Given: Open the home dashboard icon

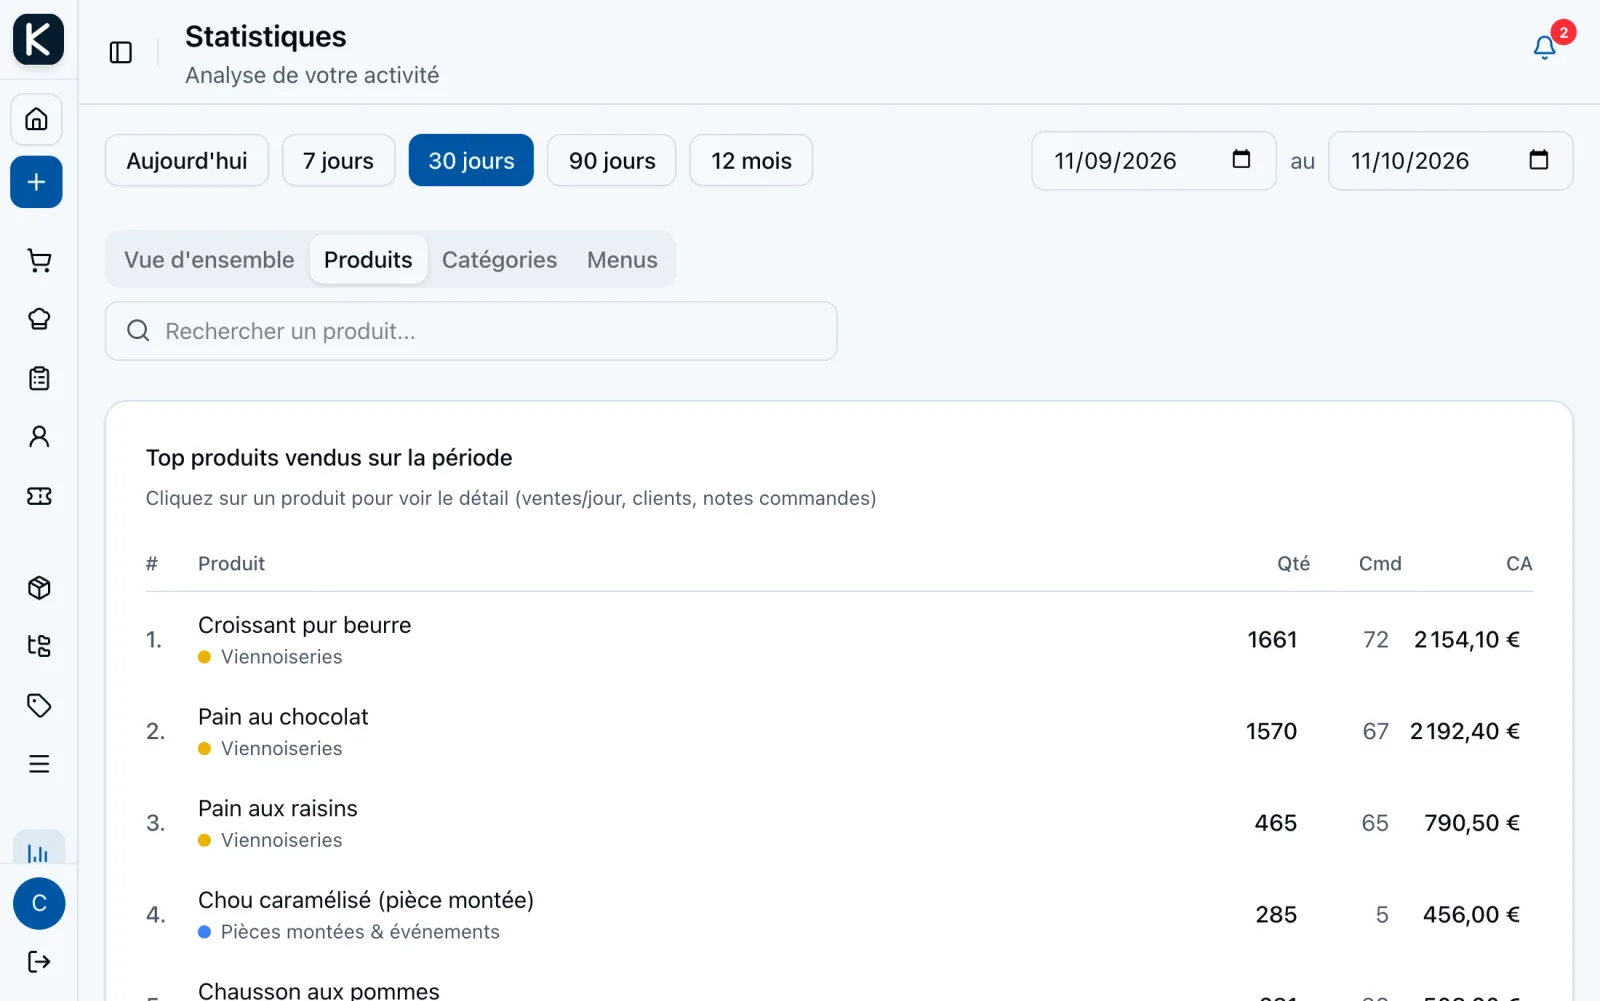Looking at the screenshot, I should [37, 120].
